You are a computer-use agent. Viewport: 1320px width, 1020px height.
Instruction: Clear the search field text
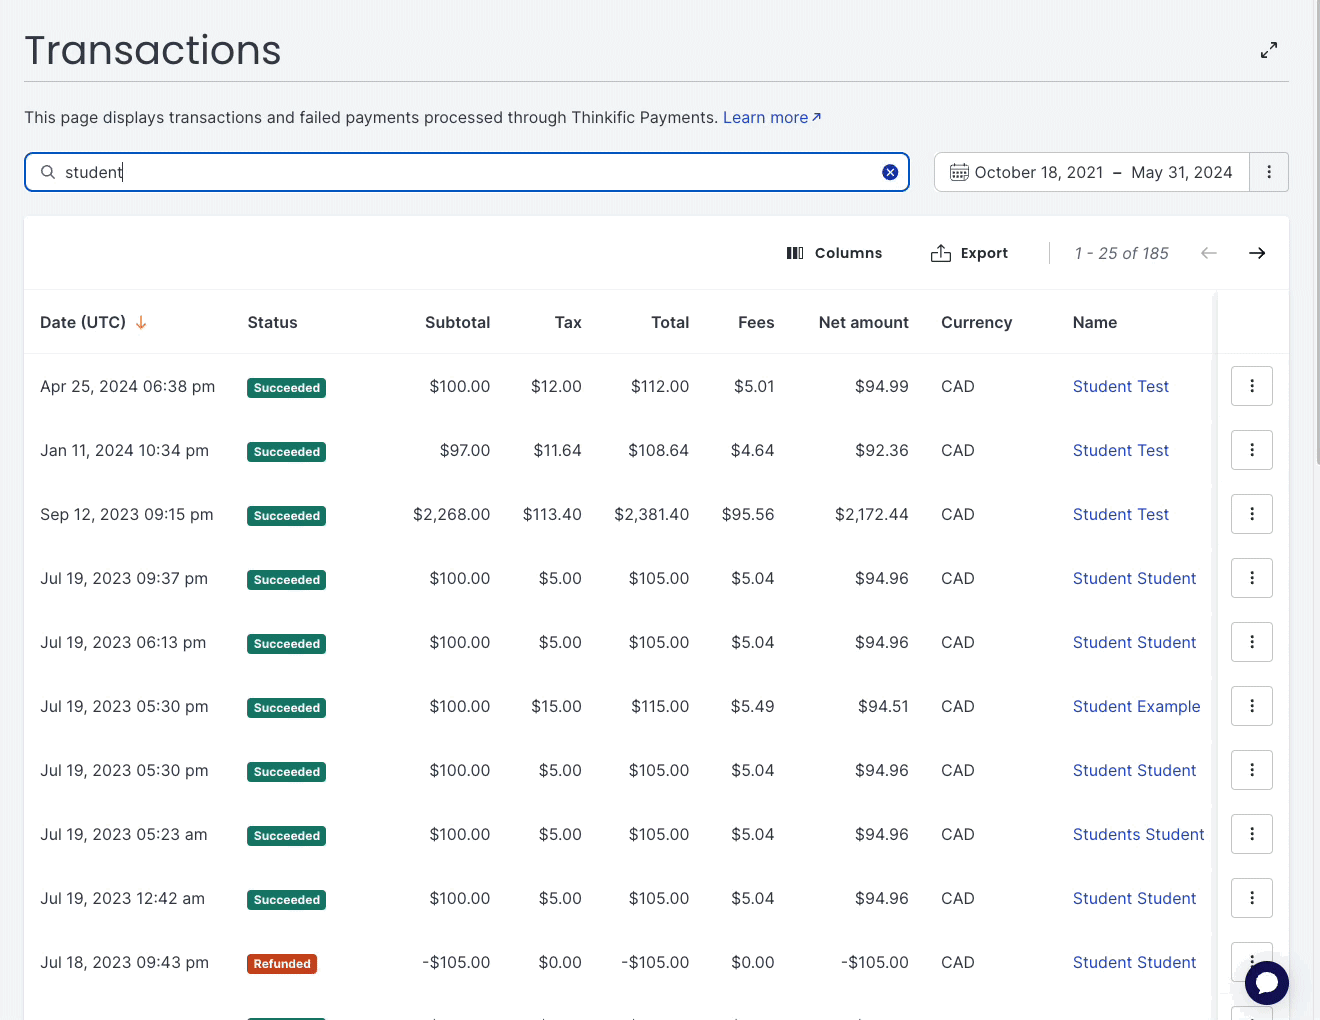[890, 172]
